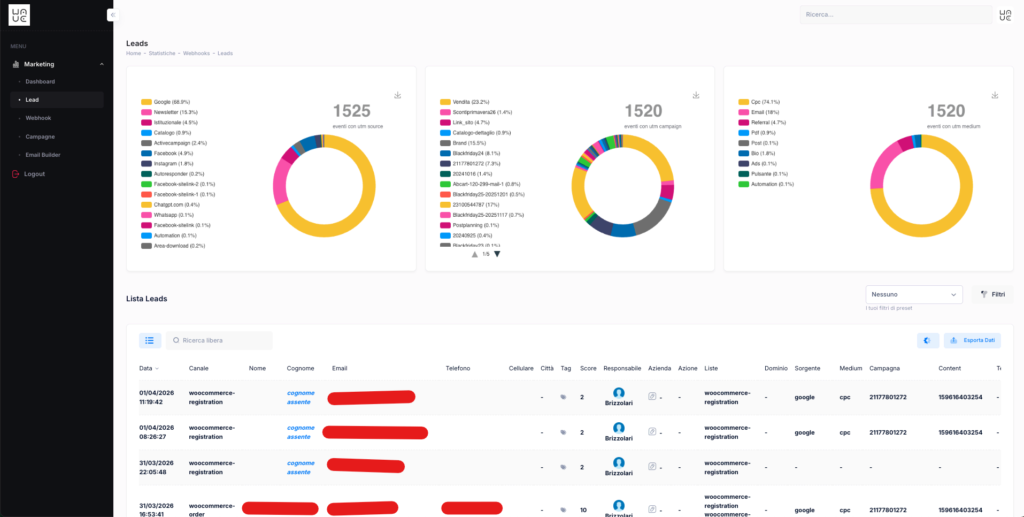The image size is (1024, 517).
Task: Click the Filtri button
Action: pyautogui.click(x=992, y=294)
